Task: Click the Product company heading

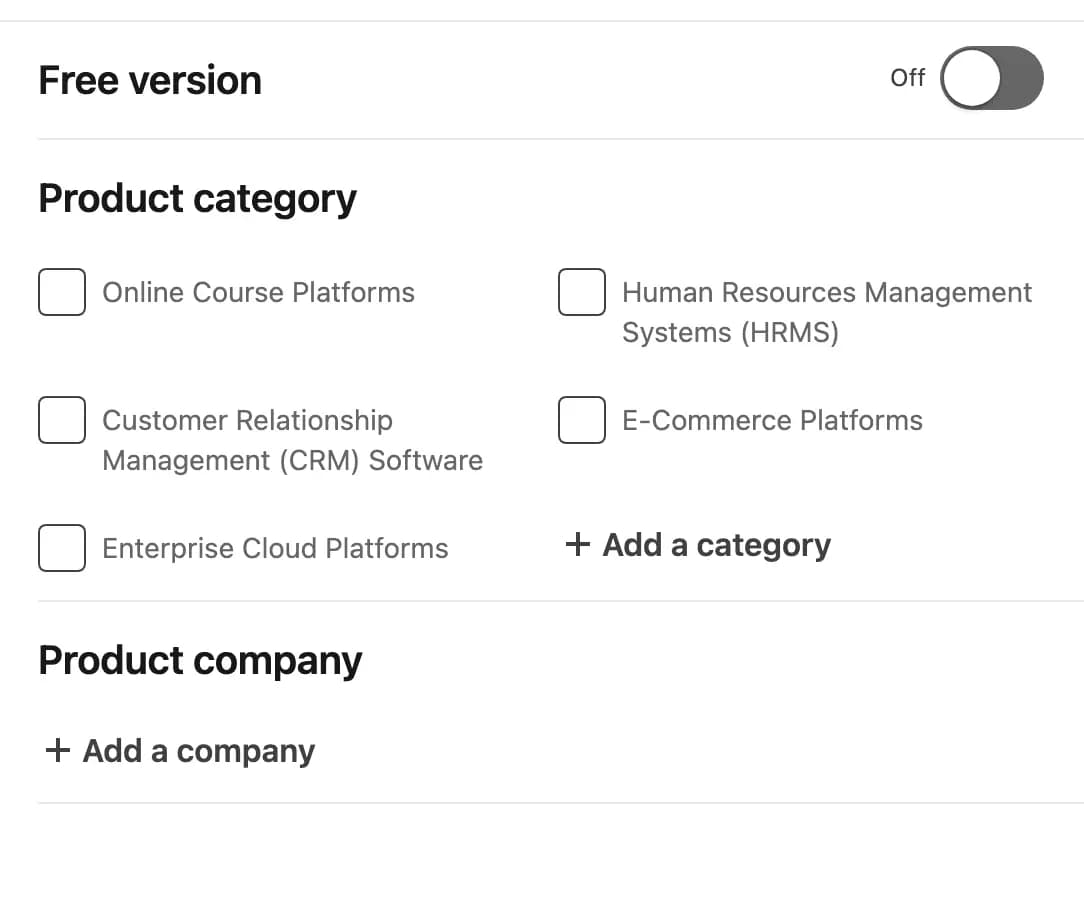Action: pyautogui.click(x=200, y=660)
